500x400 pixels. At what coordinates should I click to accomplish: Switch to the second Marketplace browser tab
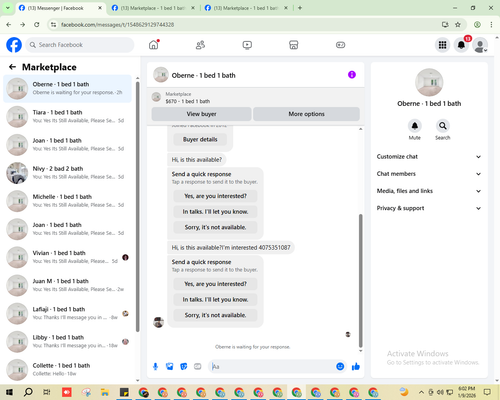[153, 8]
